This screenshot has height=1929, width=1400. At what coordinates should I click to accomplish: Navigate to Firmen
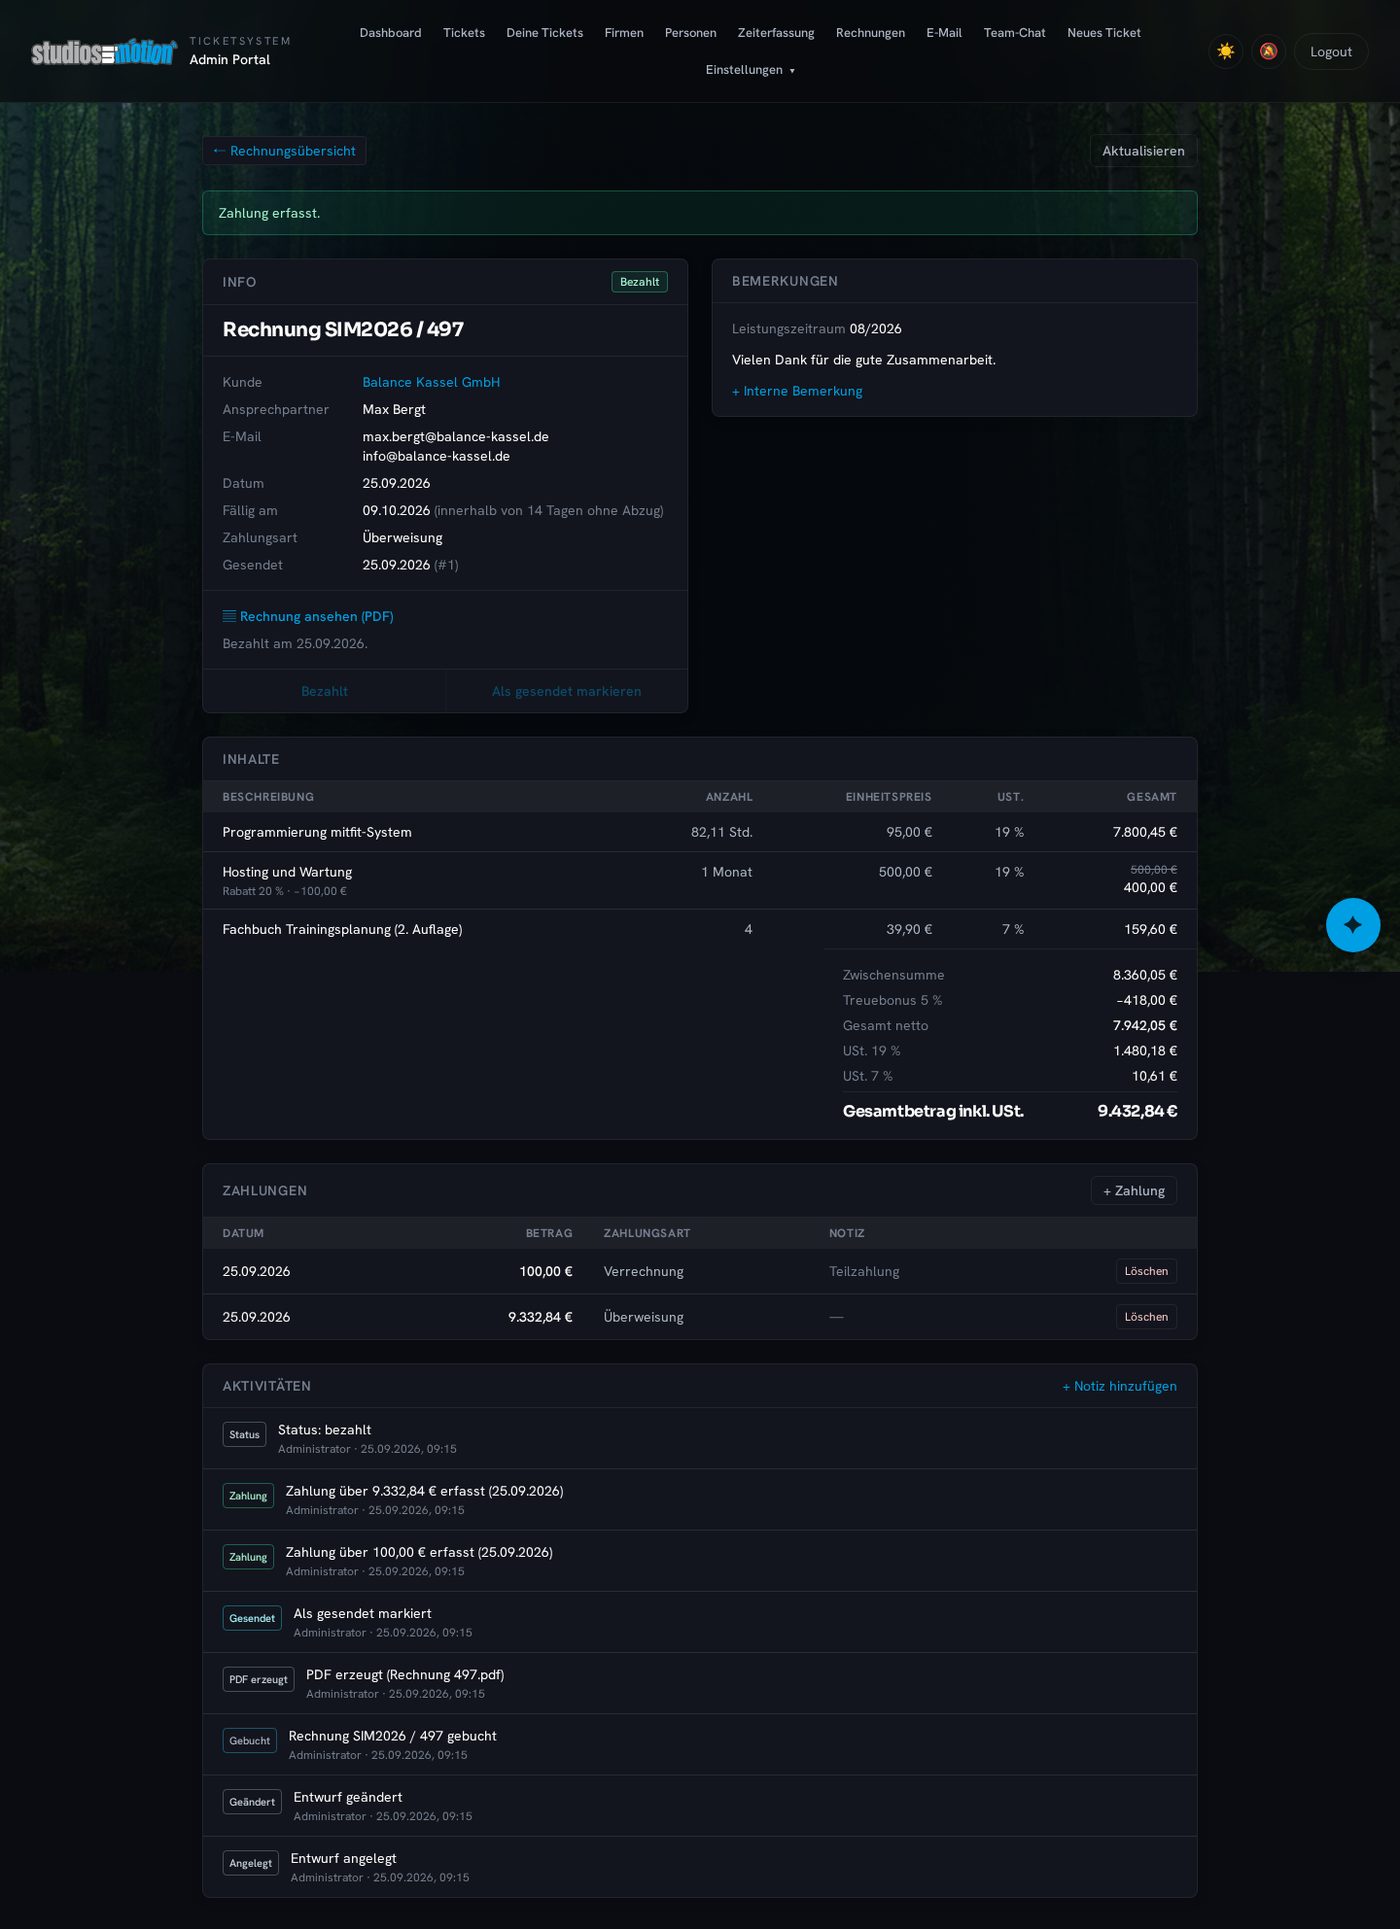point(624,33)
